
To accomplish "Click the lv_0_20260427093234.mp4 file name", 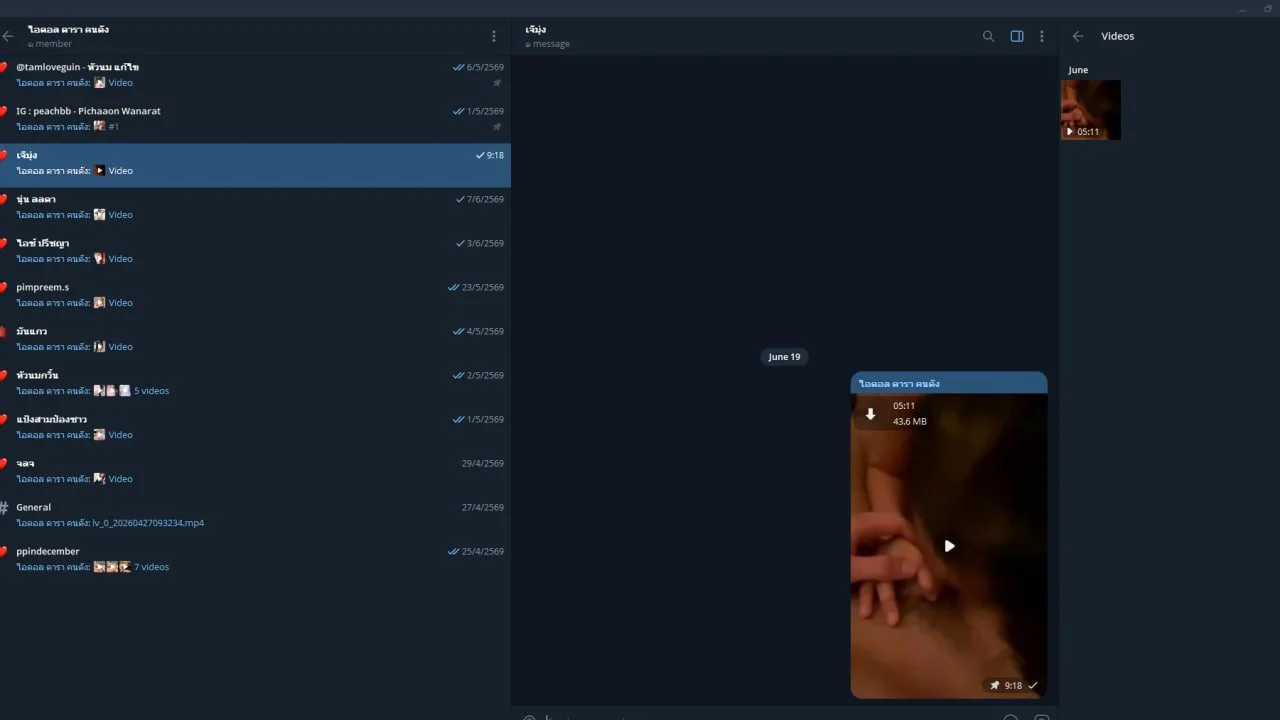I will point(148,523).
